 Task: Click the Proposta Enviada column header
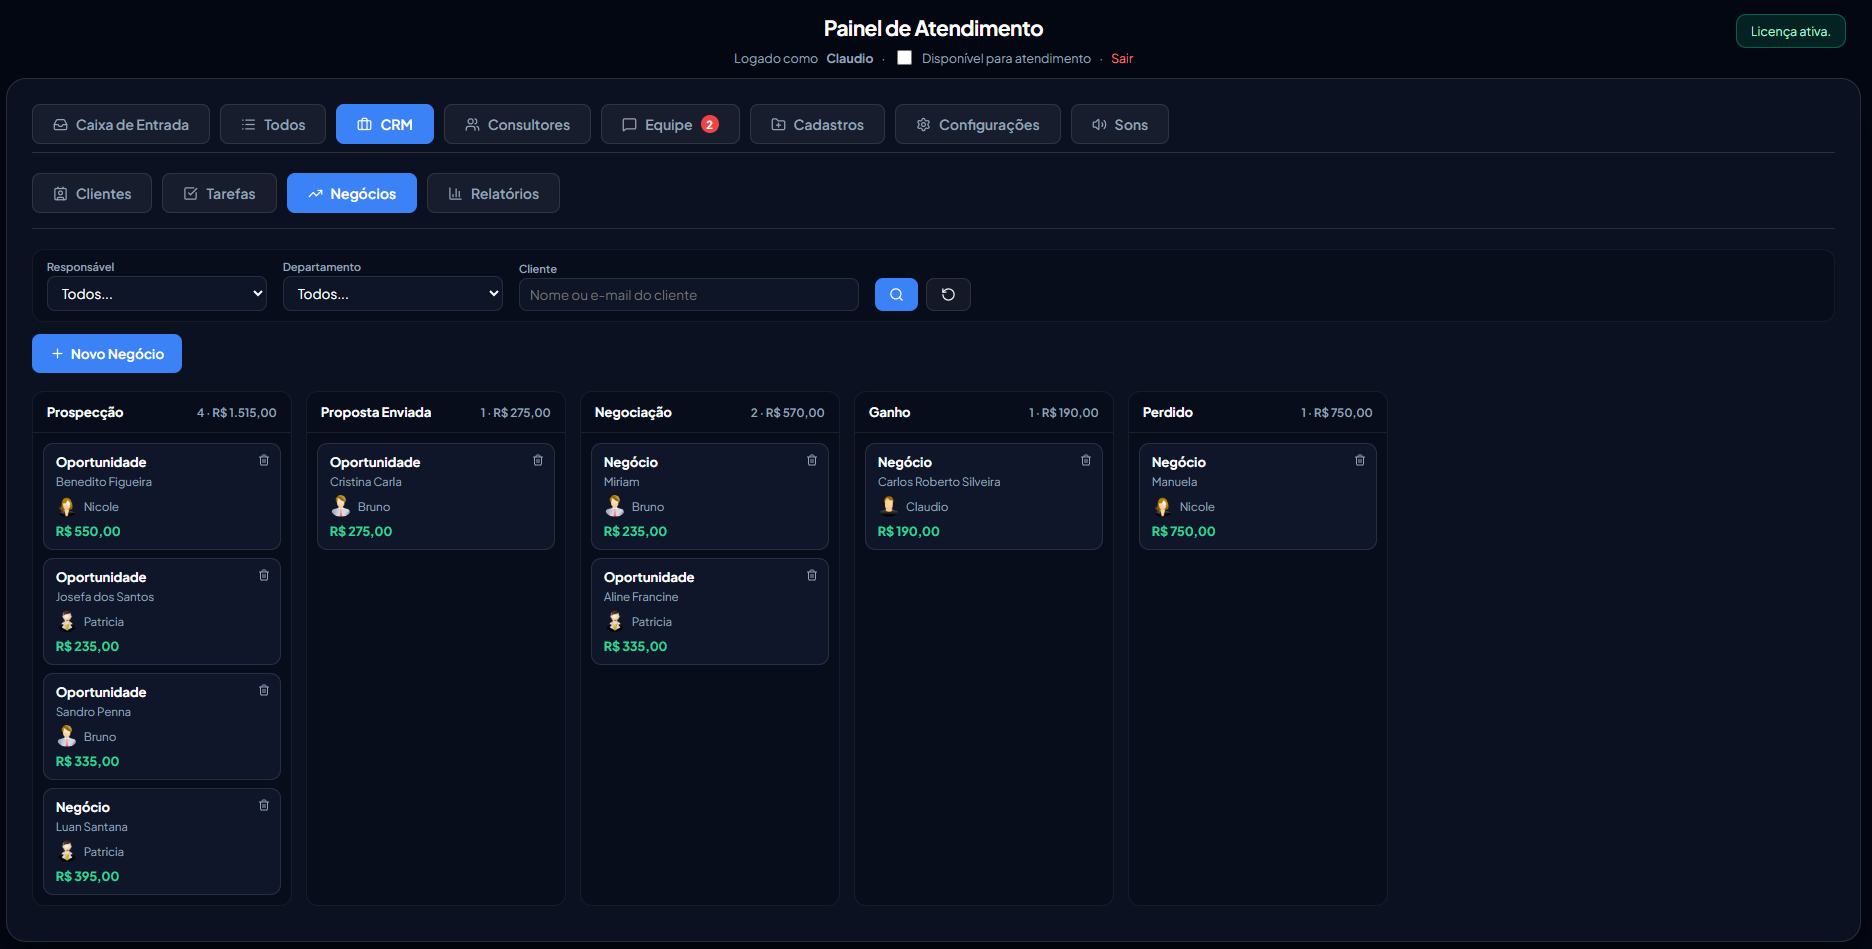436,412
